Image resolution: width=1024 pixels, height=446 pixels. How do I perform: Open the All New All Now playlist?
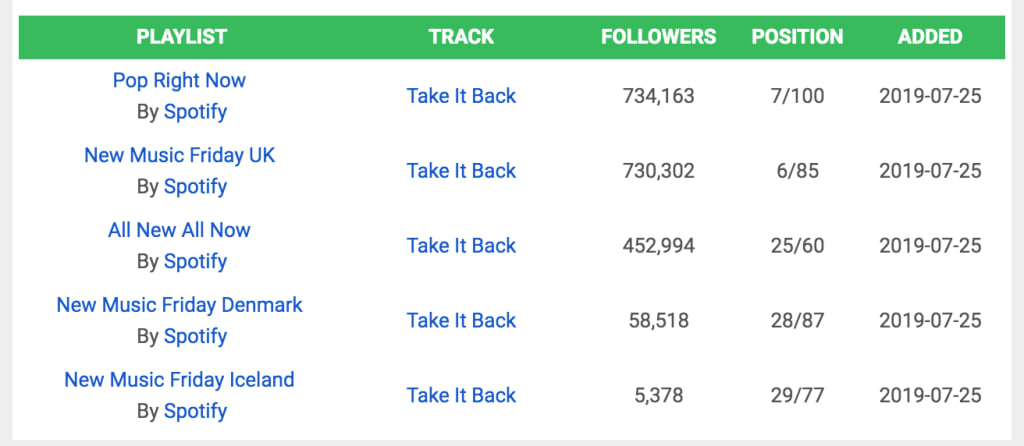tap(179, 230)
